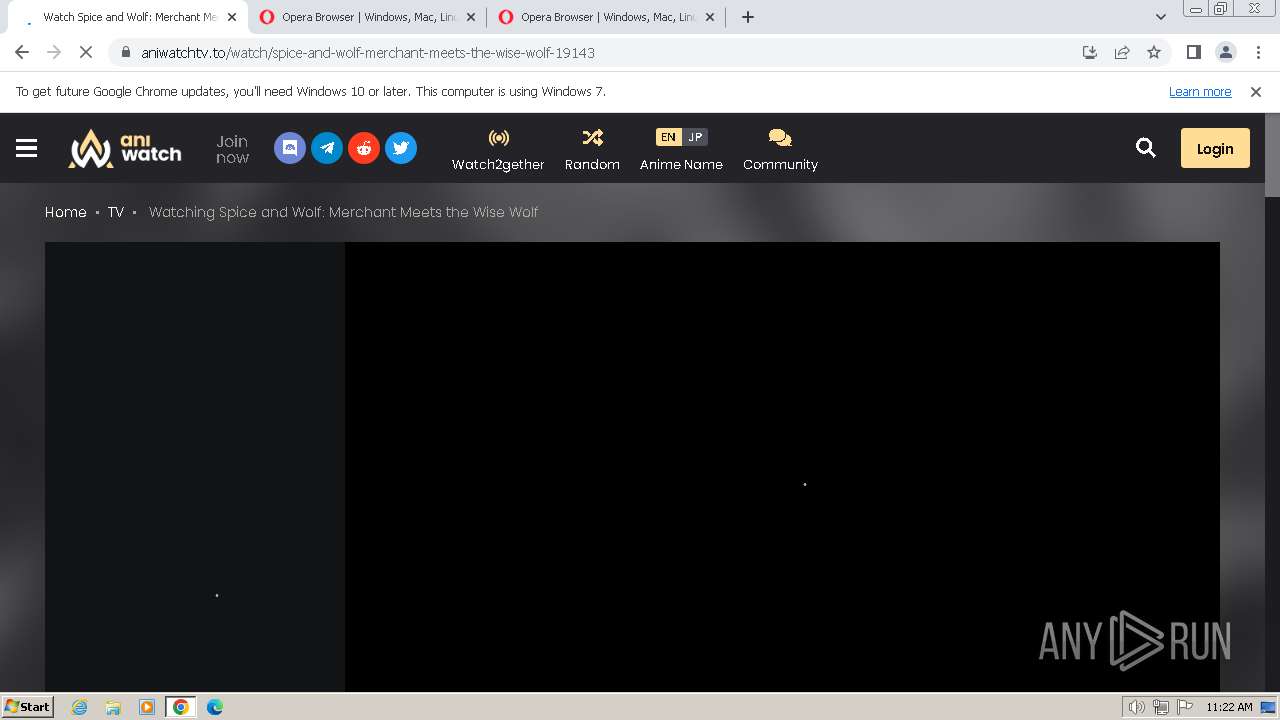Viewport: 1280px width, 720px height.
Task: Toggle Chrome side panel
Action: [1193, 52]
